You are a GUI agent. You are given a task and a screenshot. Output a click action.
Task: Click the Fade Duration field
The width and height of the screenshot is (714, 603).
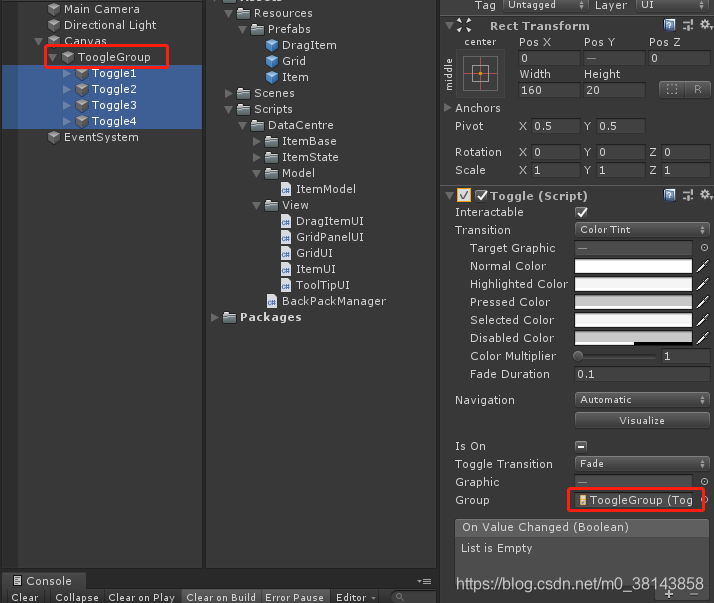(x=642, y=374)
